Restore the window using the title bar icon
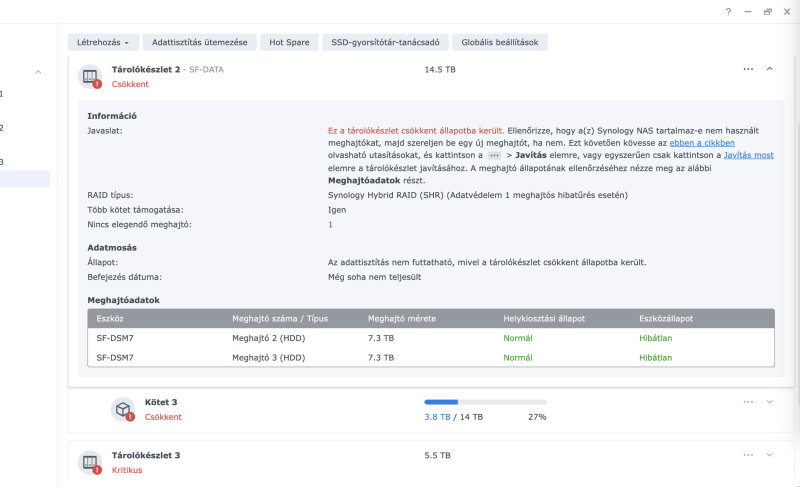The height and width of the screenshot is (487, 800). point(767,11)
